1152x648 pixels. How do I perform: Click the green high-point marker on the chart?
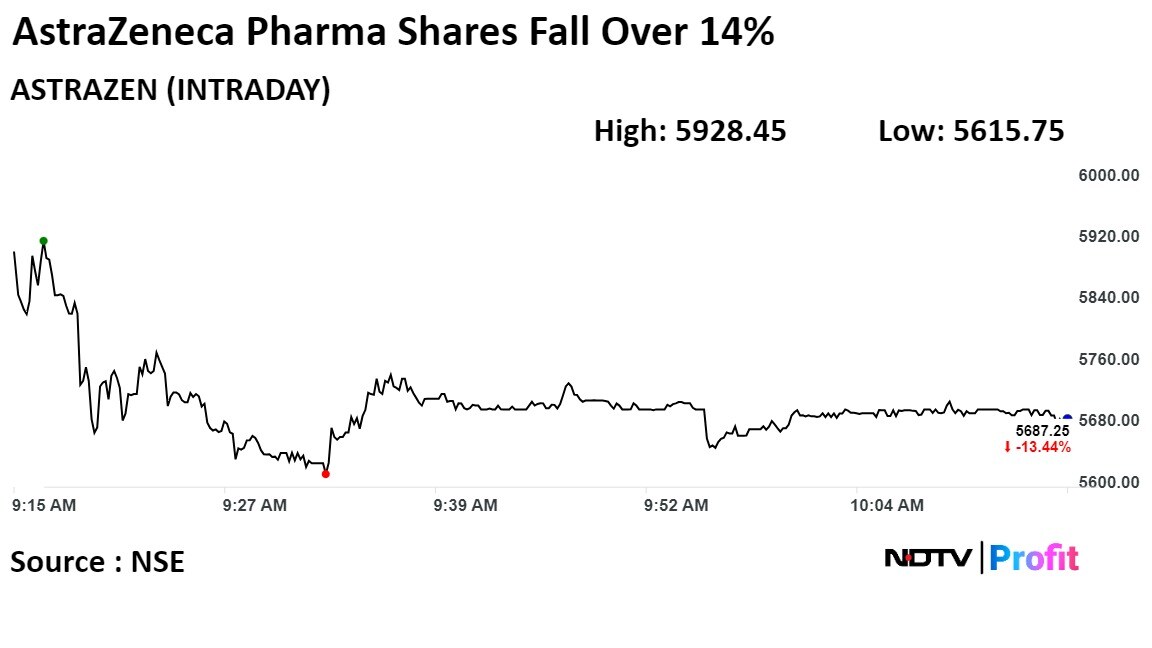point(43,241)
